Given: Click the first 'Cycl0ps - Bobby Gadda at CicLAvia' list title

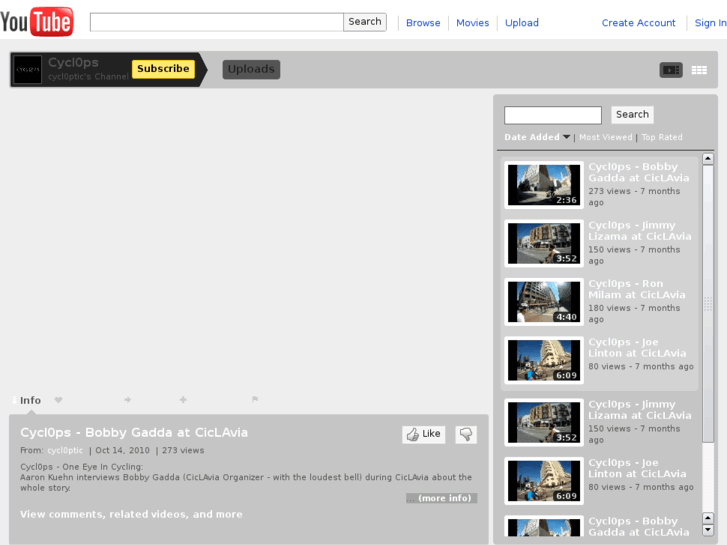Looking at the screenshot, I should (639, 172).
